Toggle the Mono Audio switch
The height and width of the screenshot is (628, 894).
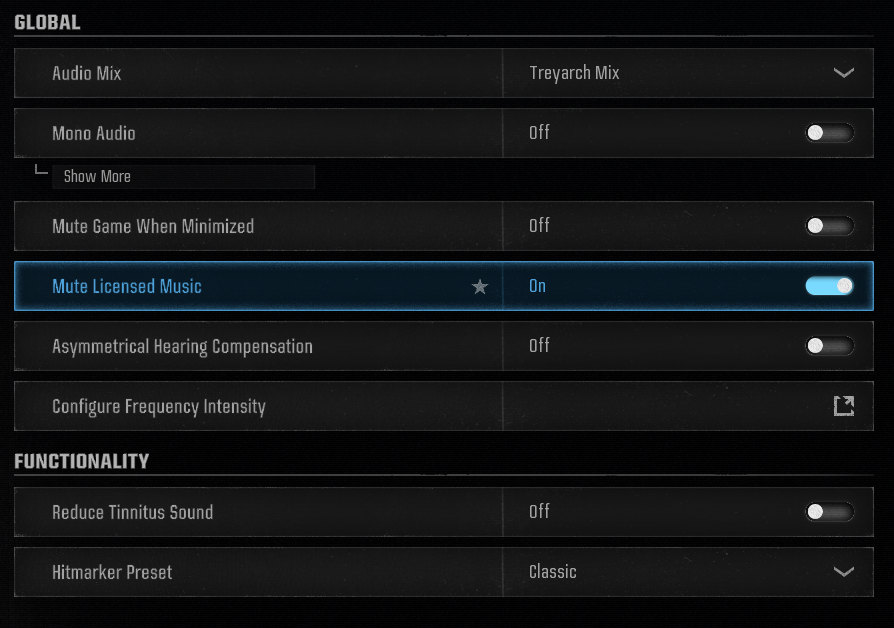click(x=829, y=133)
